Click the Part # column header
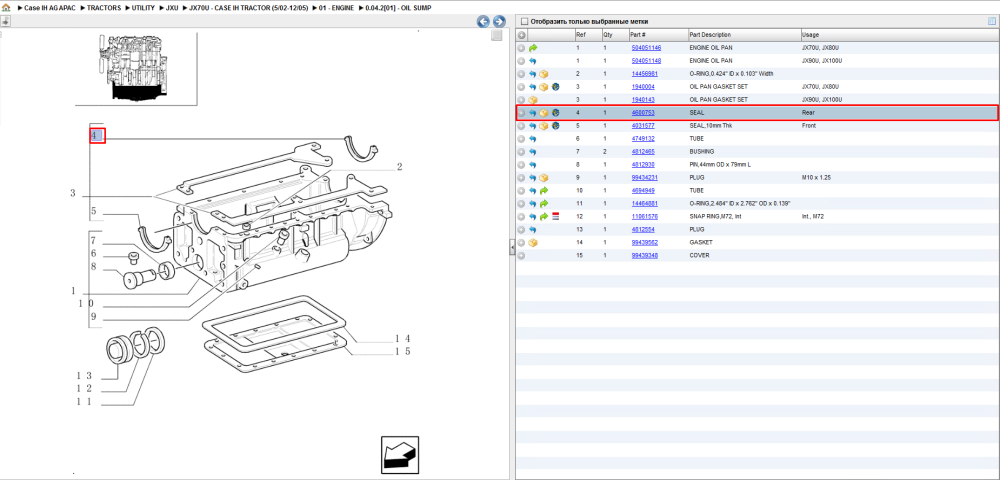Image resolution: width=1000 pixels, height=480 pixels. point(638,35)
